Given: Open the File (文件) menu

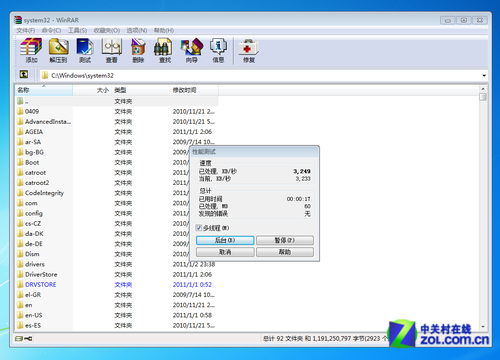Looking at the screenshot, I should tap(26, 30).
